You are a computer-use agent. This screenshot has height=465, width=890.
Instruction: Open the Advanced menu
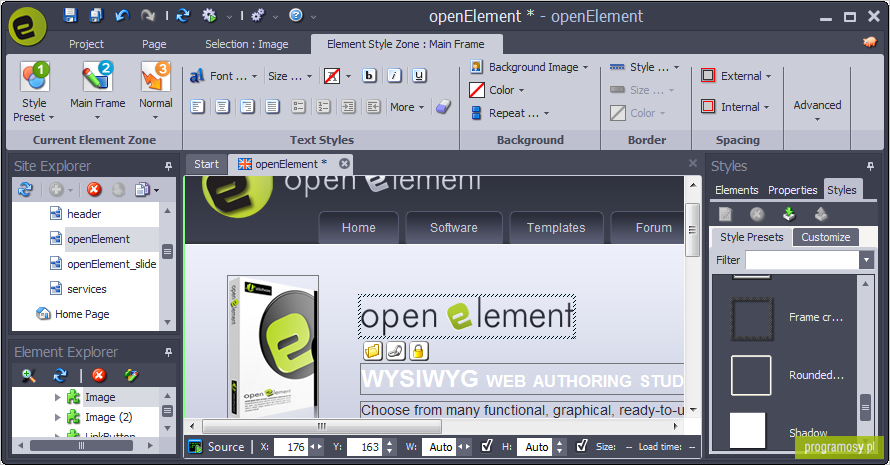[817, 110]
